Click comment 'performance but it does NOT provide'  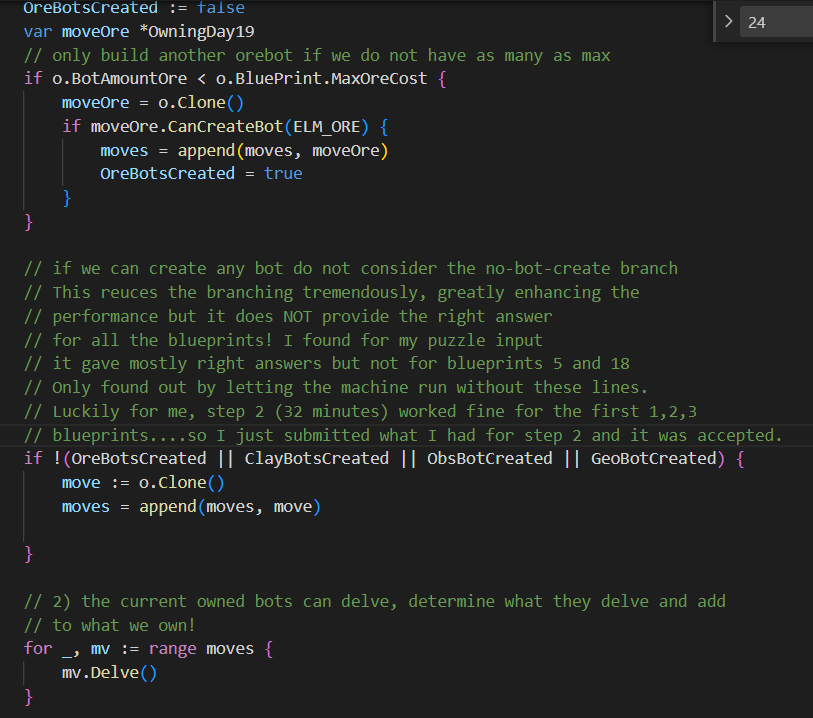click(288, 316)
